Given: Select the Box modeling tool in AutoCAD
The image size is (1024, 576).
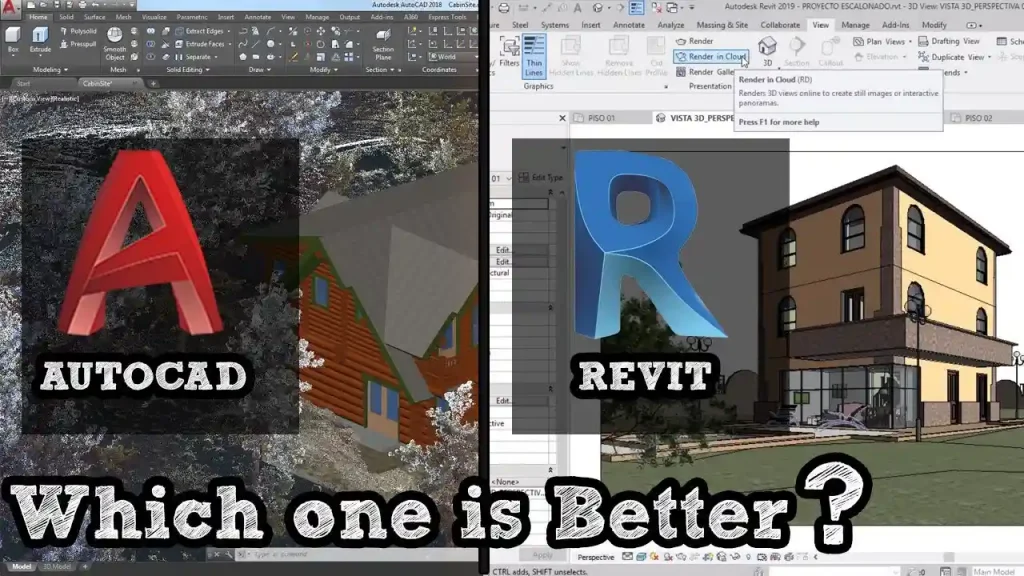Looking at the screenshot, I should [x=13, y=39].
